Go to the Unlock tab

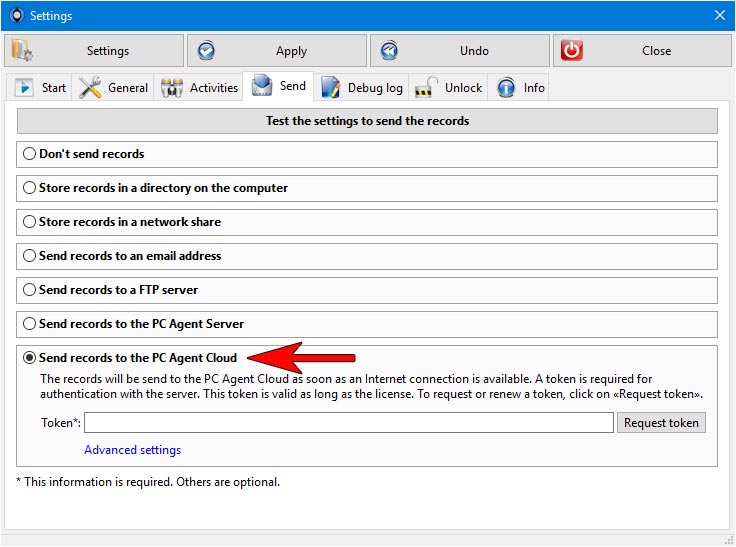point(448,87)
